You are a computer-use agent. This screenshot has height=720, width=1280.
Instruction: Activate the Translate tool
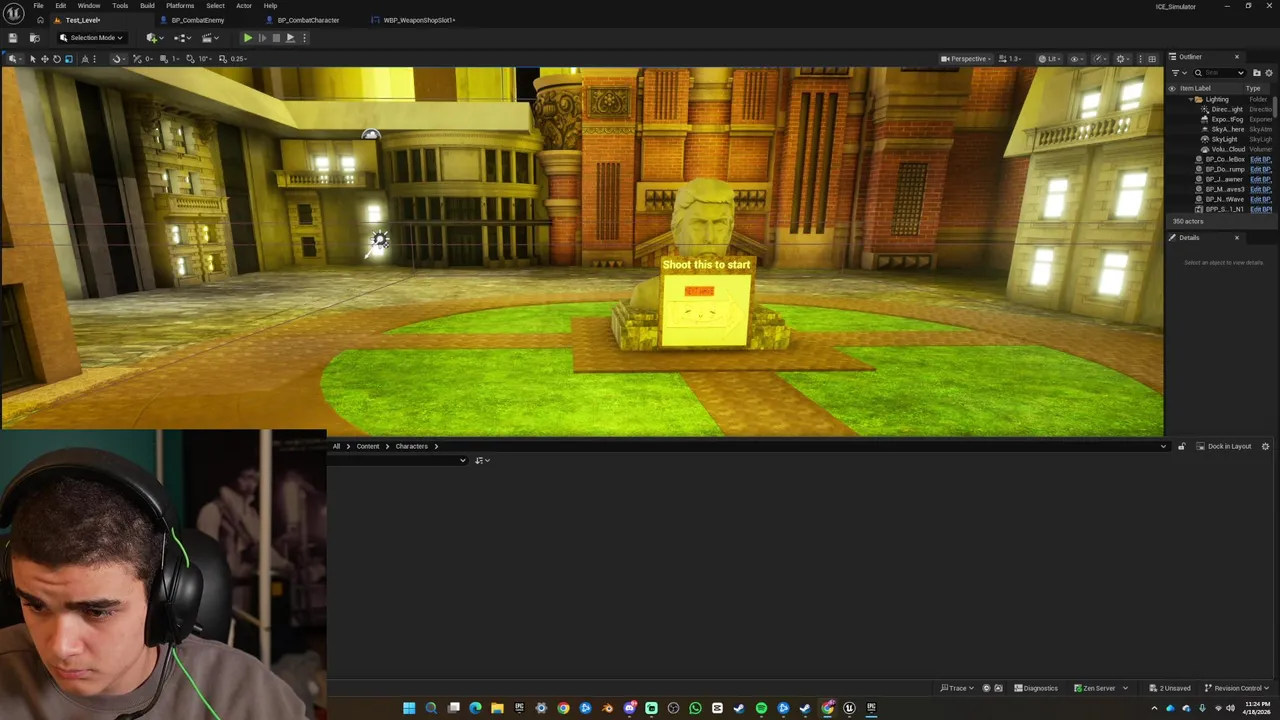[44, 59]
